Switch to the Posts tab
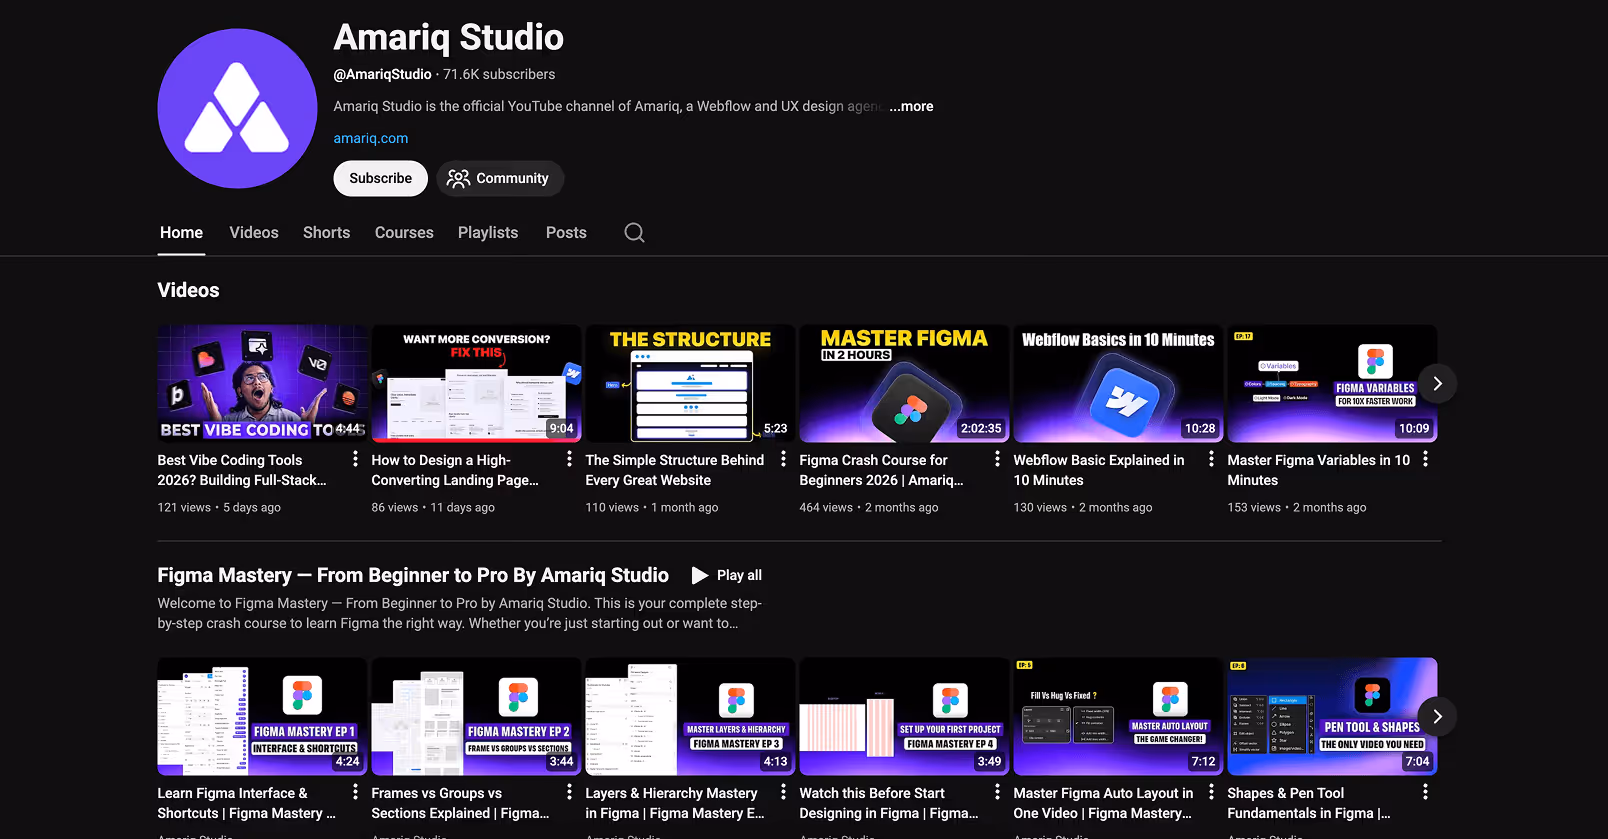The width and height of the screenshot is (1608, 839). pos(566,232)
